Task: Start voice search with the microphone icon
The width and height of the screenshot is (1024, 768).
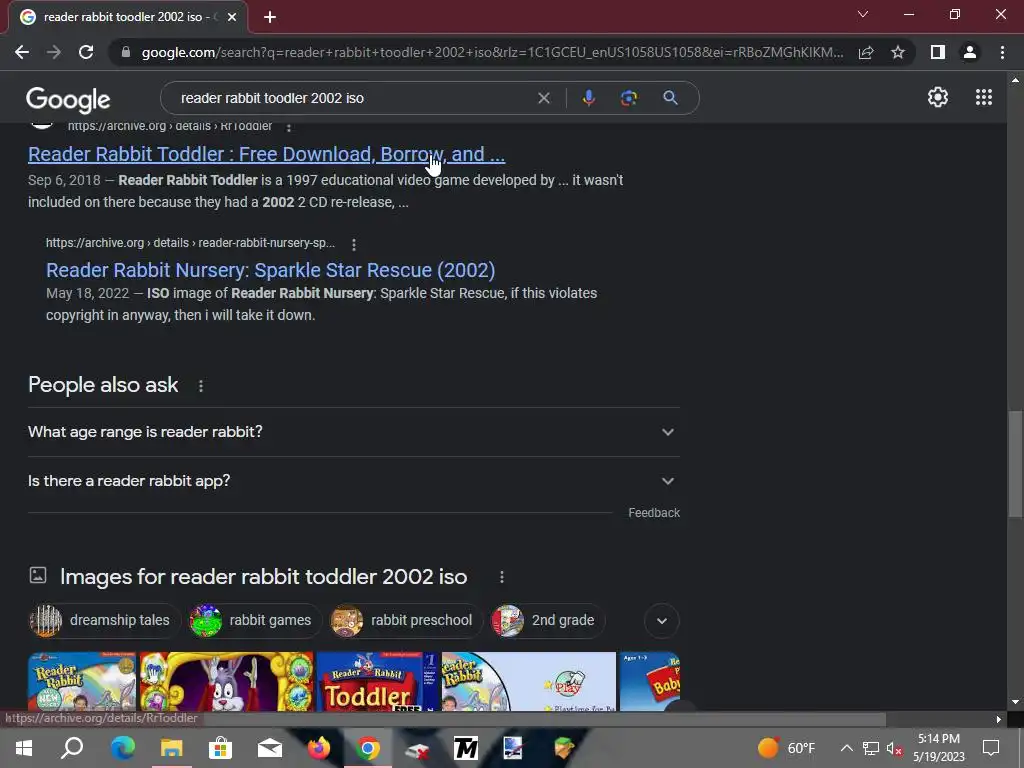Action: coord(588,98)
